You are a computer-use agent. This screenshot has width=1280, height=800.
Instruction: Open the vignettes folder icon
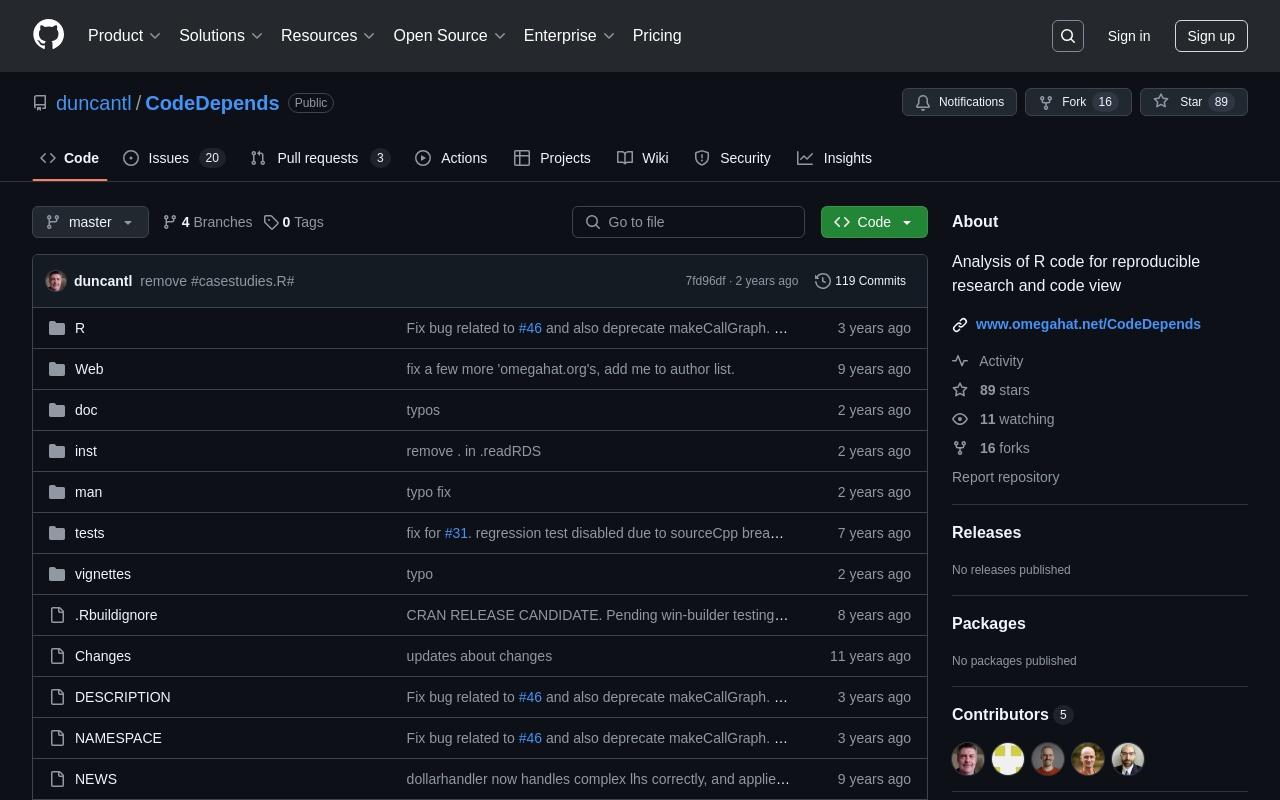click(x=57, y=574)
